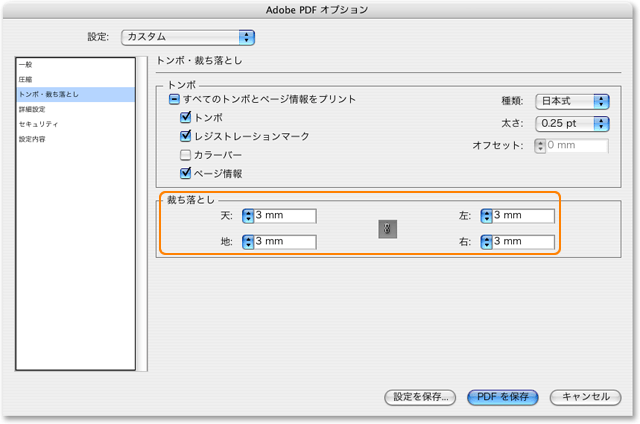Disable the レジストレーションマーク checkbox
This screenshot has height=424, width=640.
pos(185,136)
